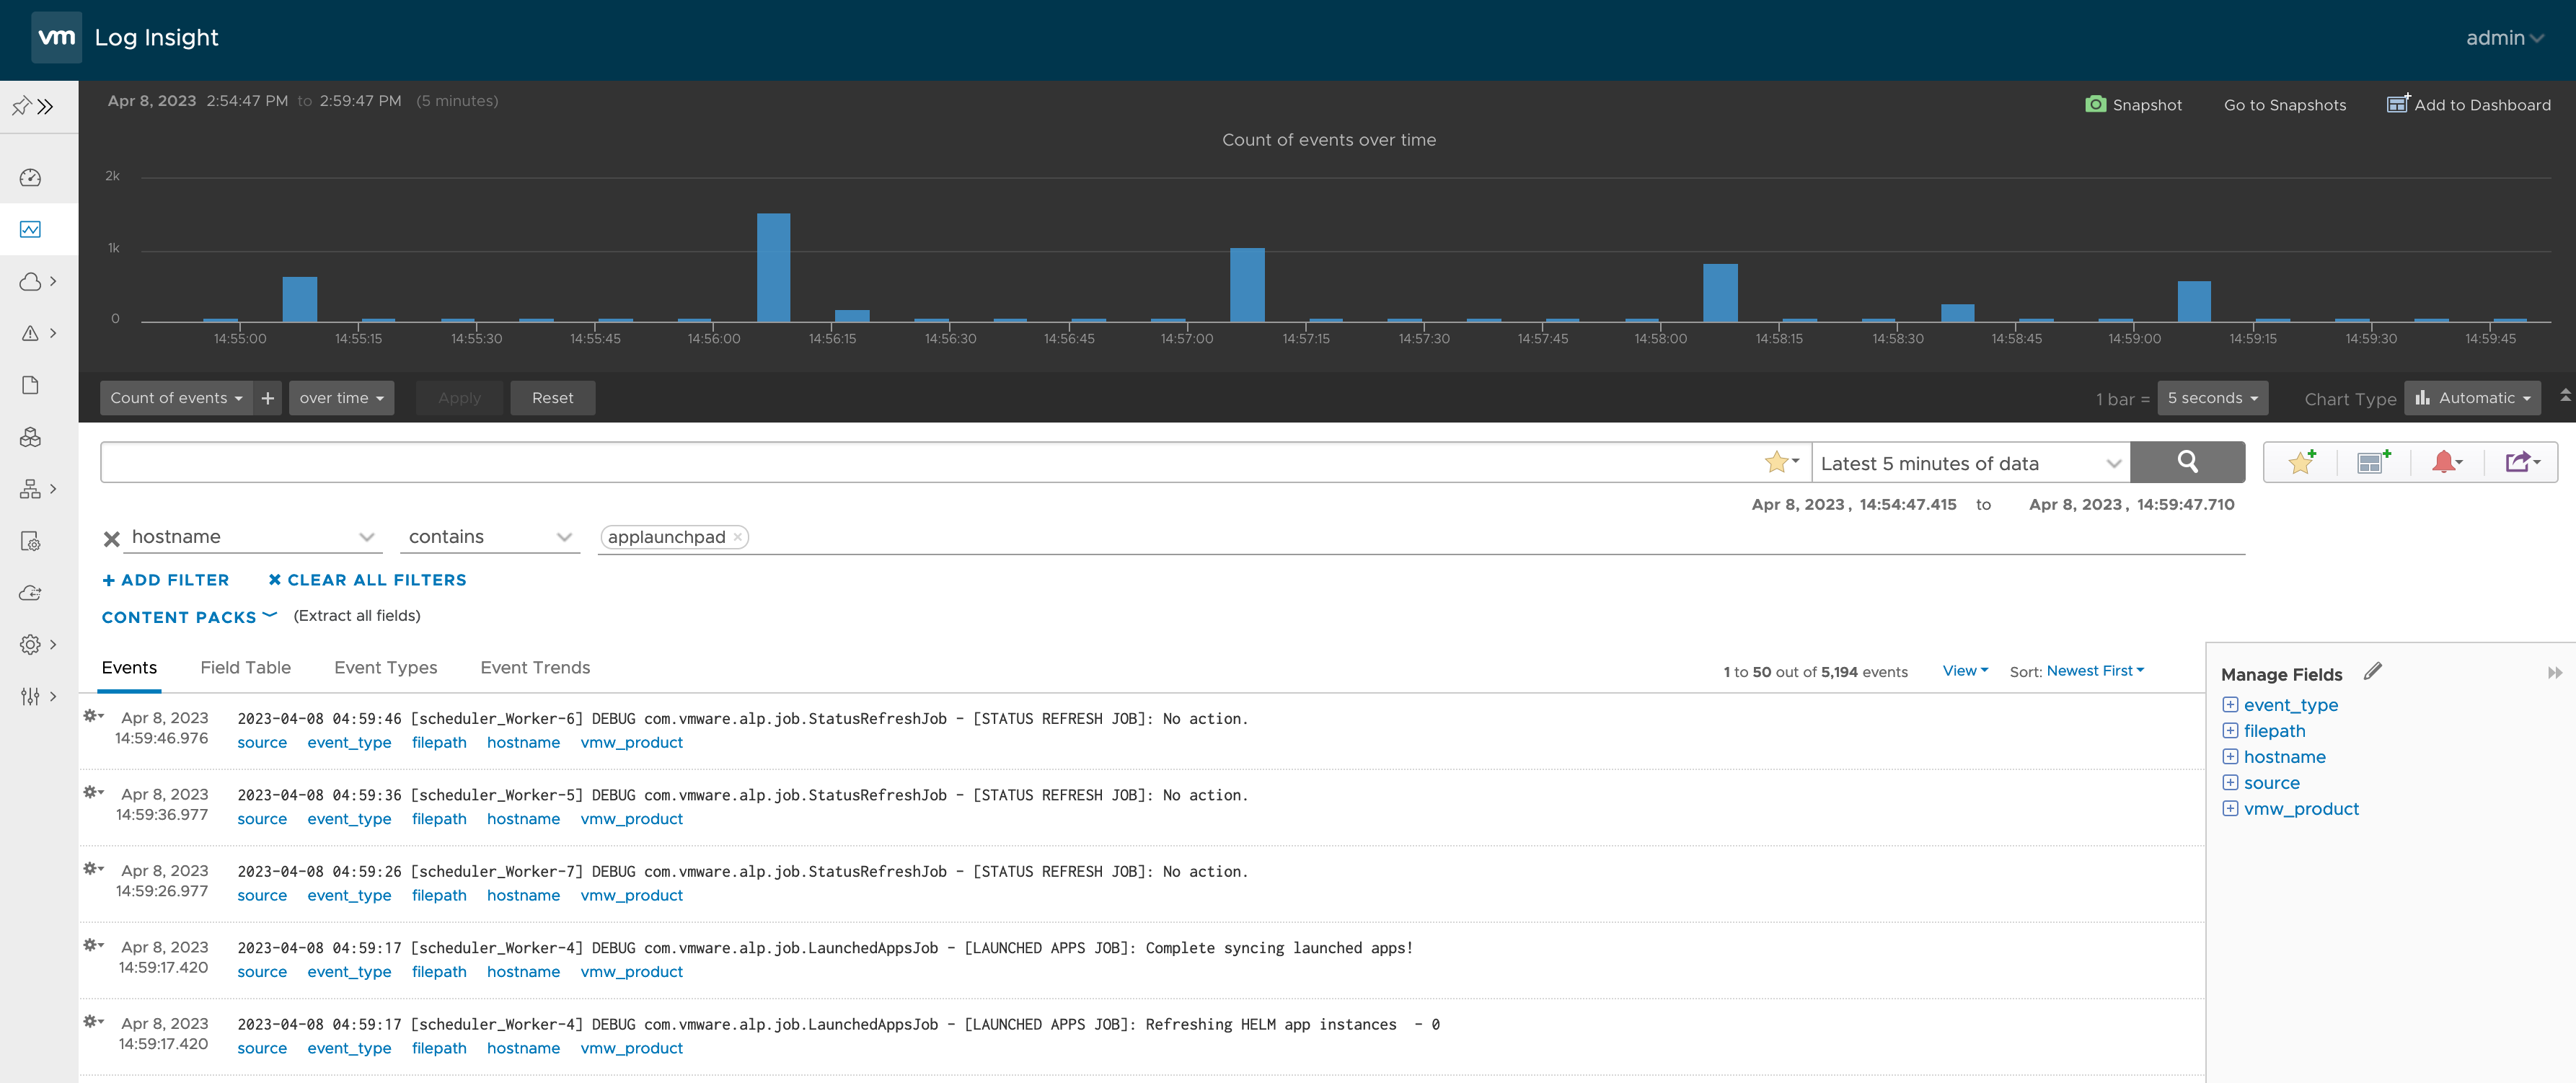The width and height of the screenshot is (2576, 1083).
Task: Open the contains operator dropdown
Action: 490,537
